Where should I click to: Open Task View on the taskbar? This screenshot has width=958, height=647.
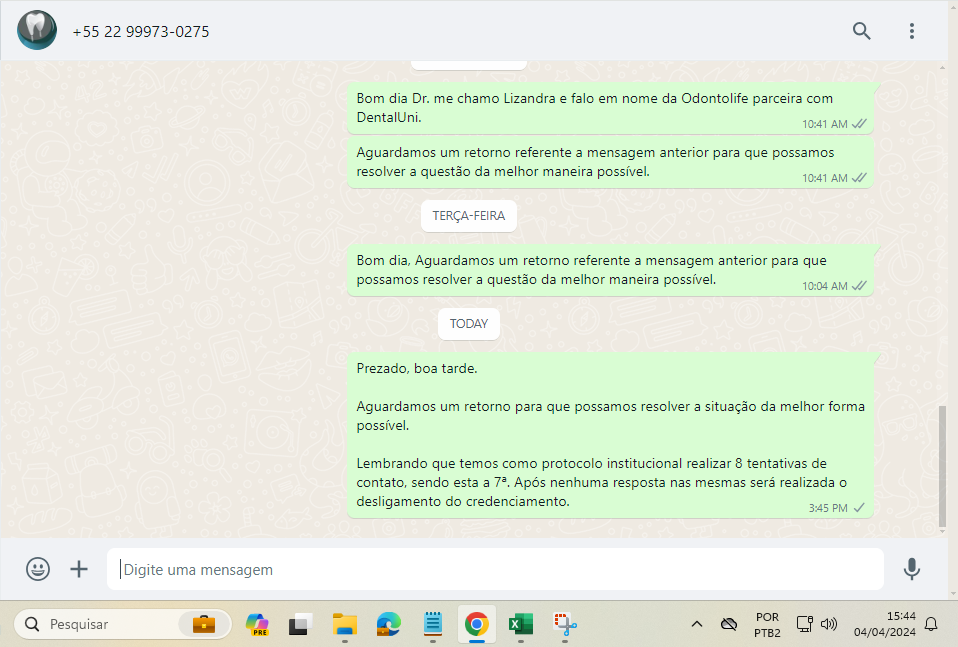click(x=300, y=624)
